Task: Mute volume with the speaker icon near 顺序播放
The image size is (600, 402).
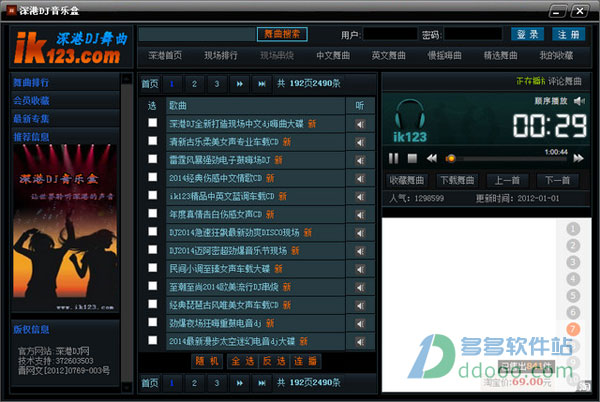Action: [x=579, y=101]
